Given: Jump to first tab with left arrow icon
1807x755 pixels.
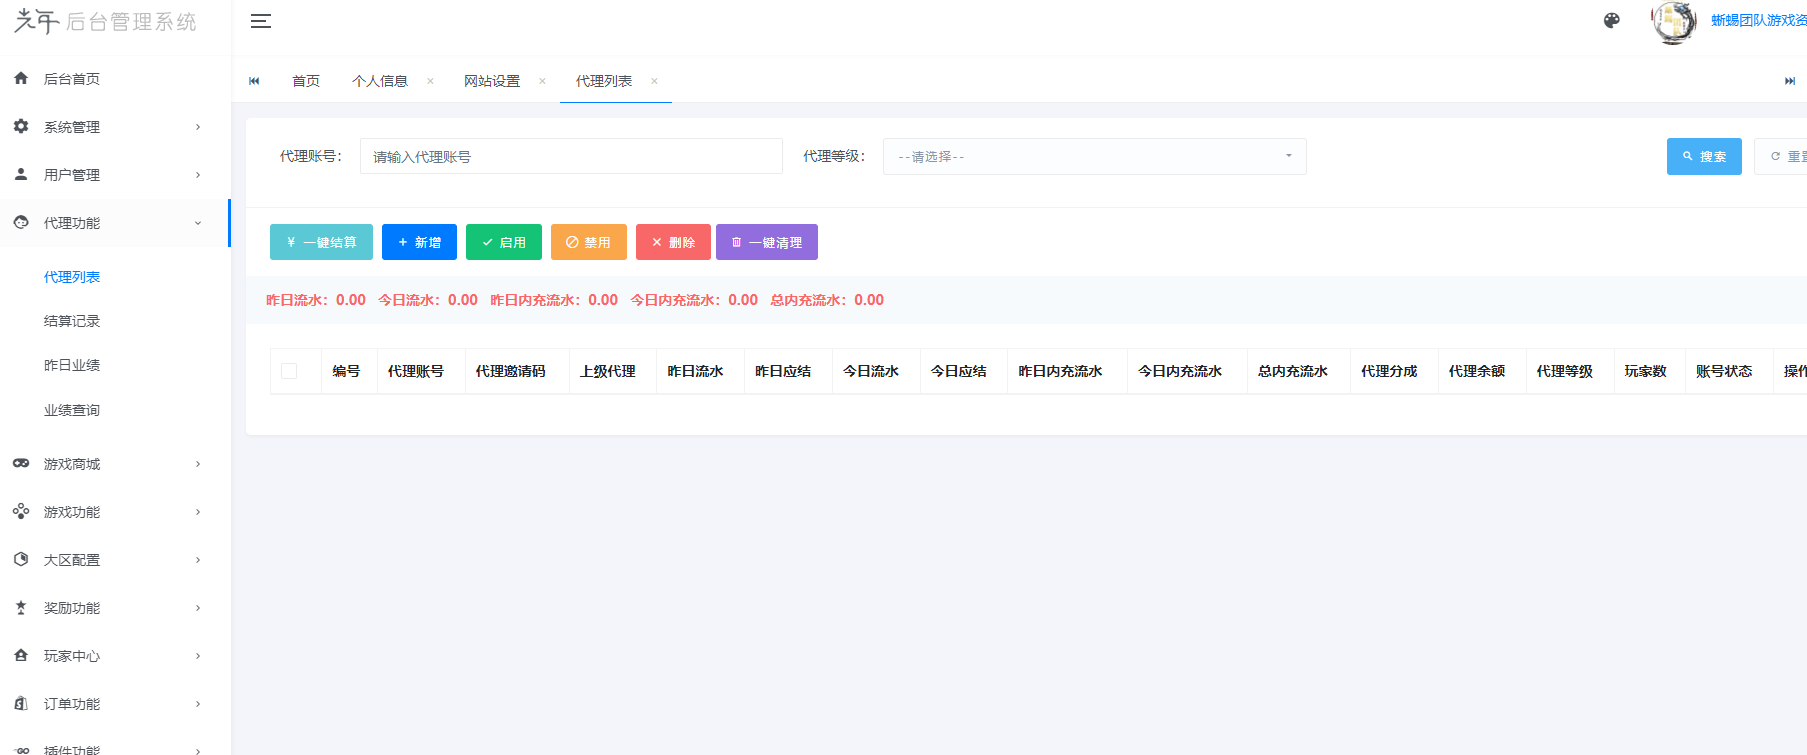Looking at the screenshot, I should tap(254, 81).
